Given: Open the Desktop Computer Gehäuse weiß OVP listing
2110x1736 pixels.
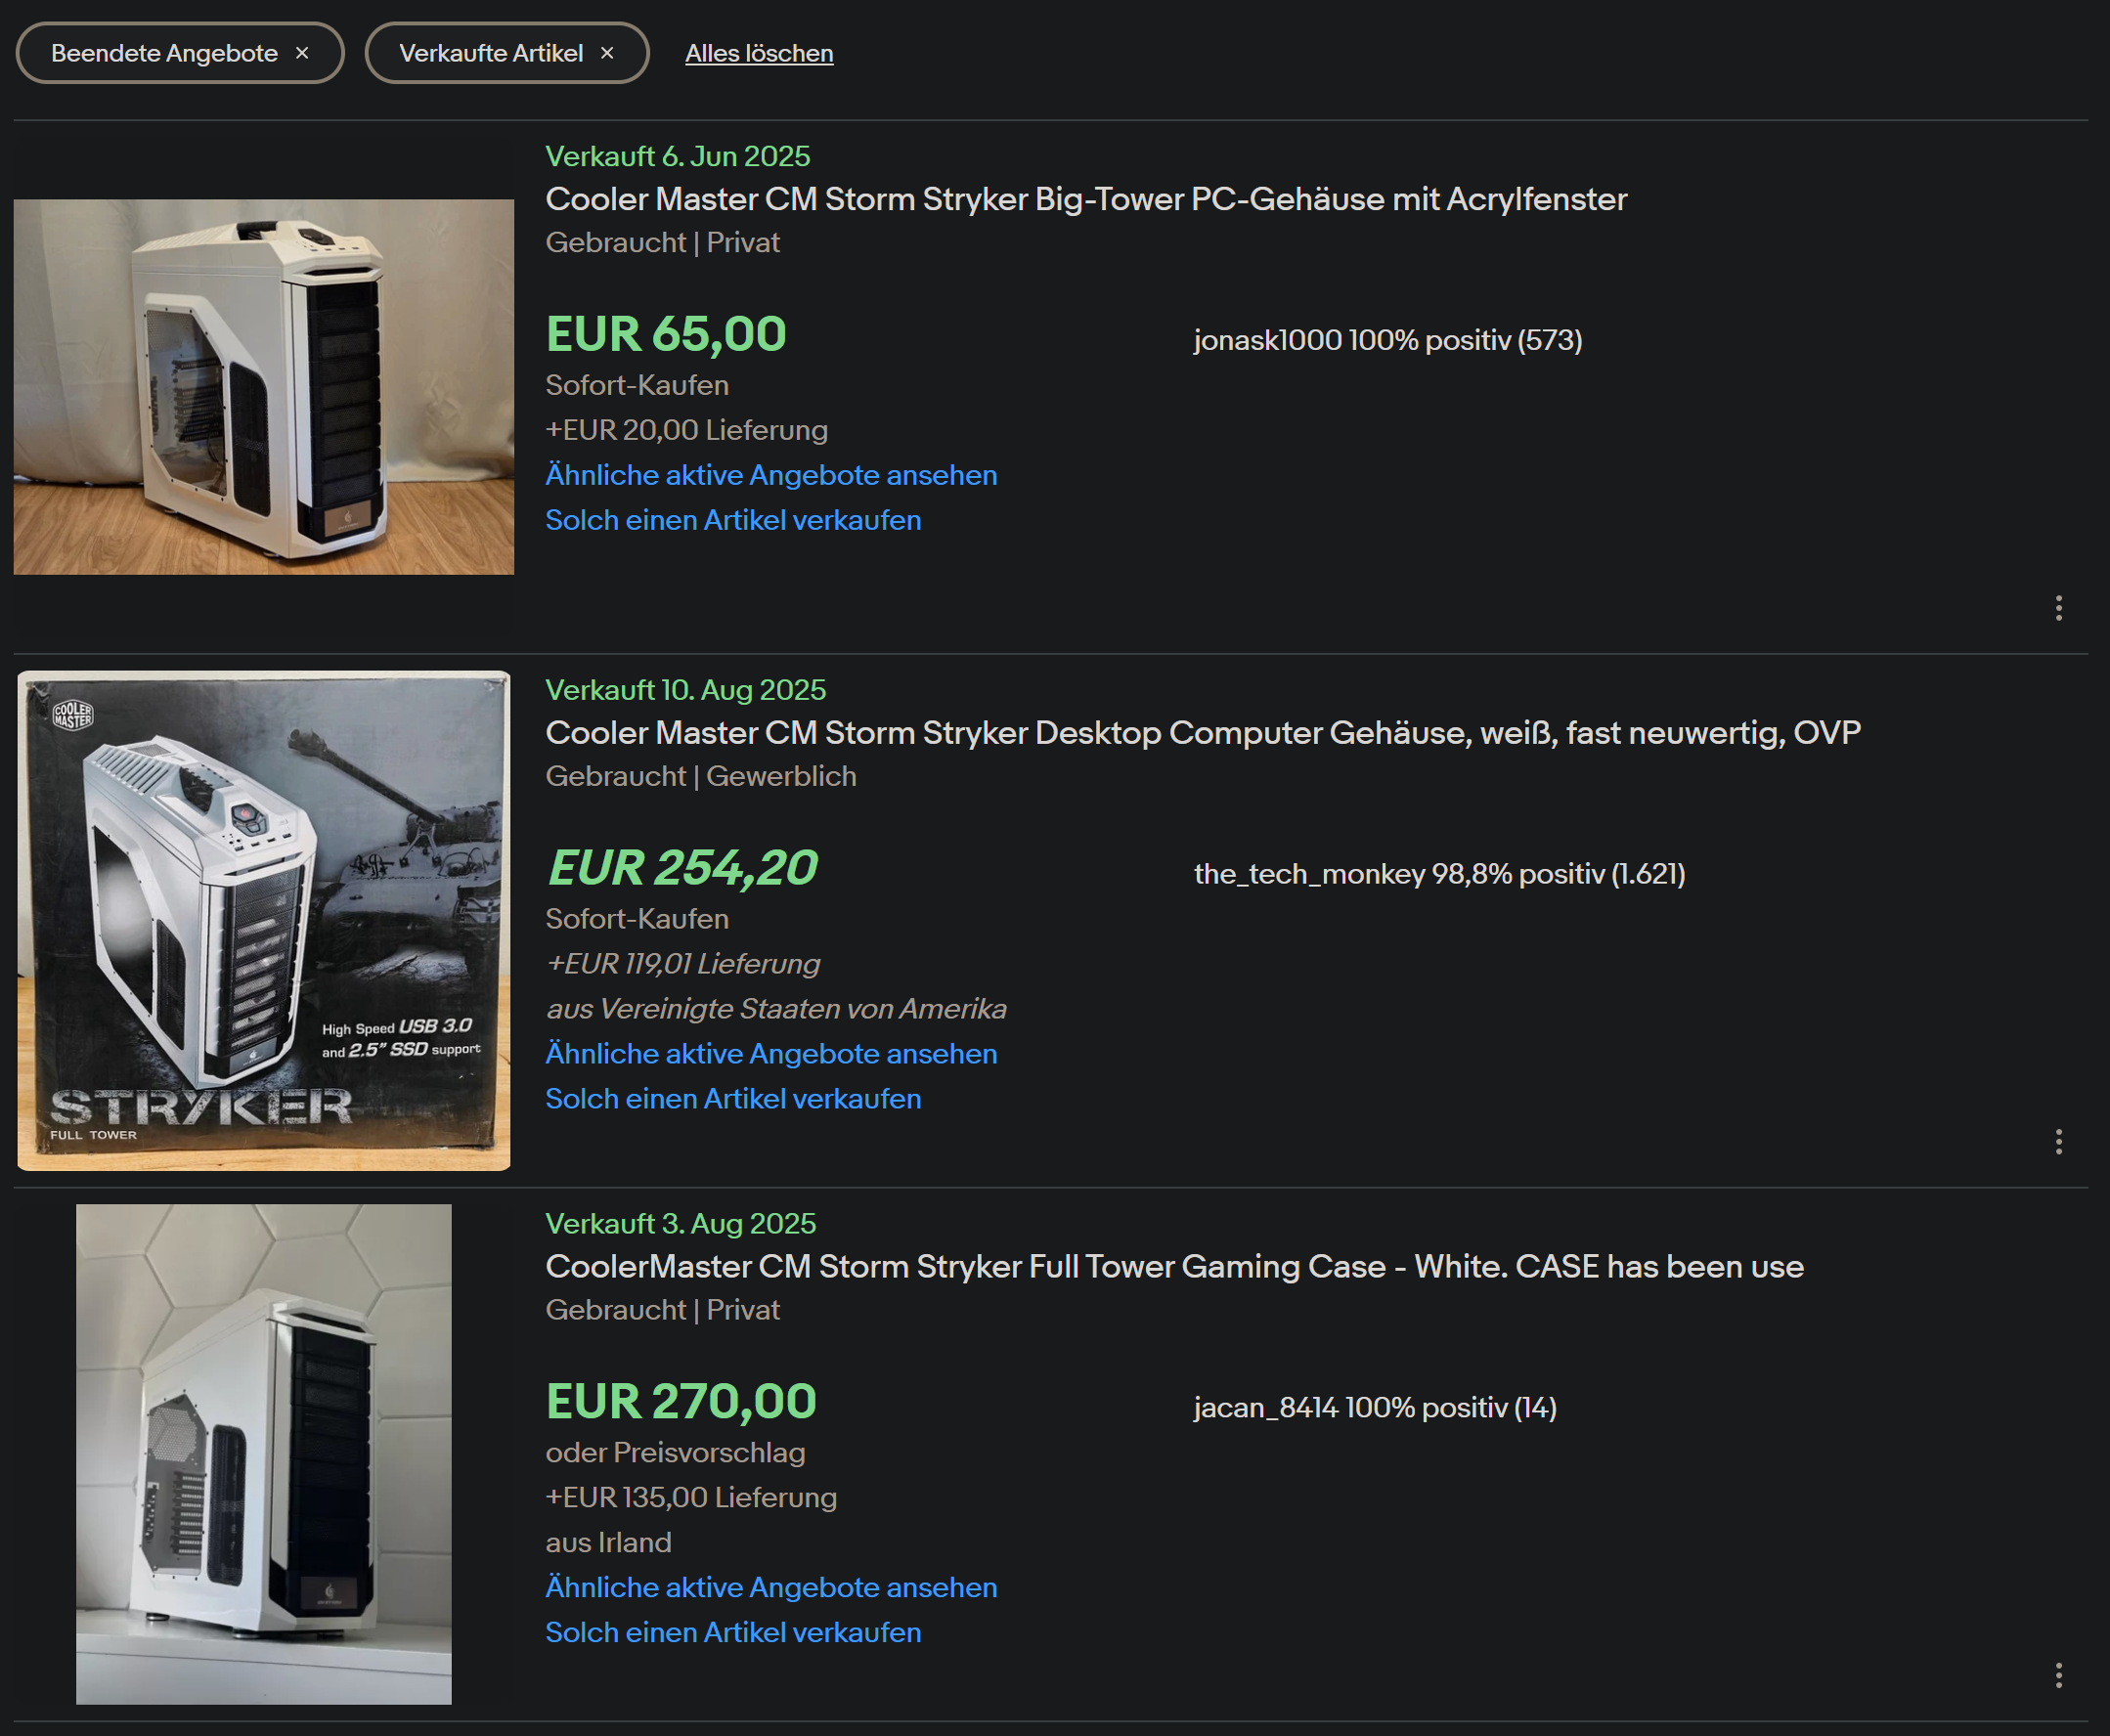Looking at the screenshot, I should (1203, 733).
